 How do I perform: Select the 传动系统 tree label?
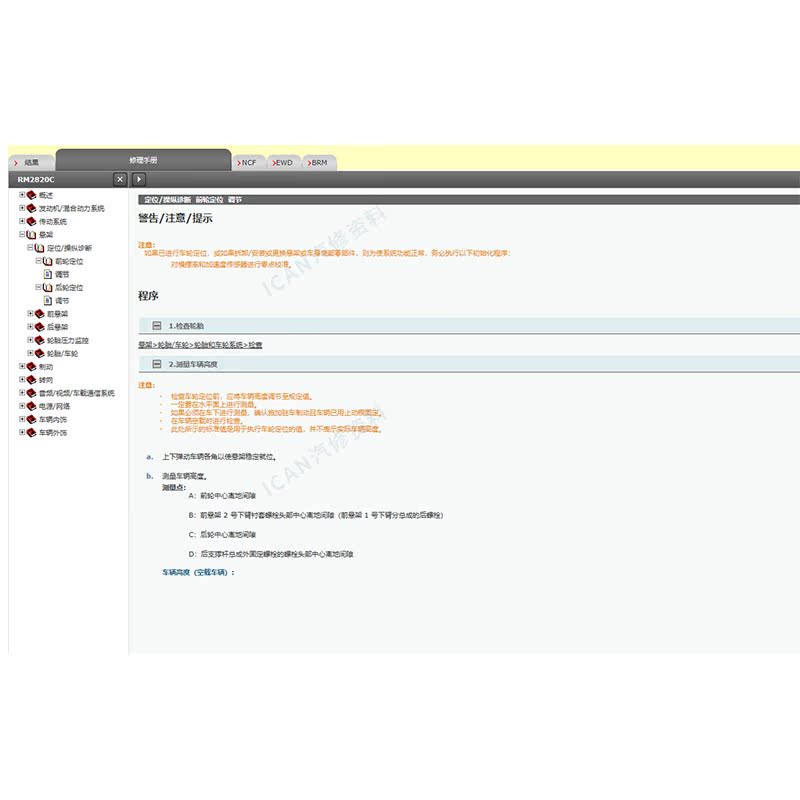pyautogui.click(x=53, y=222)
